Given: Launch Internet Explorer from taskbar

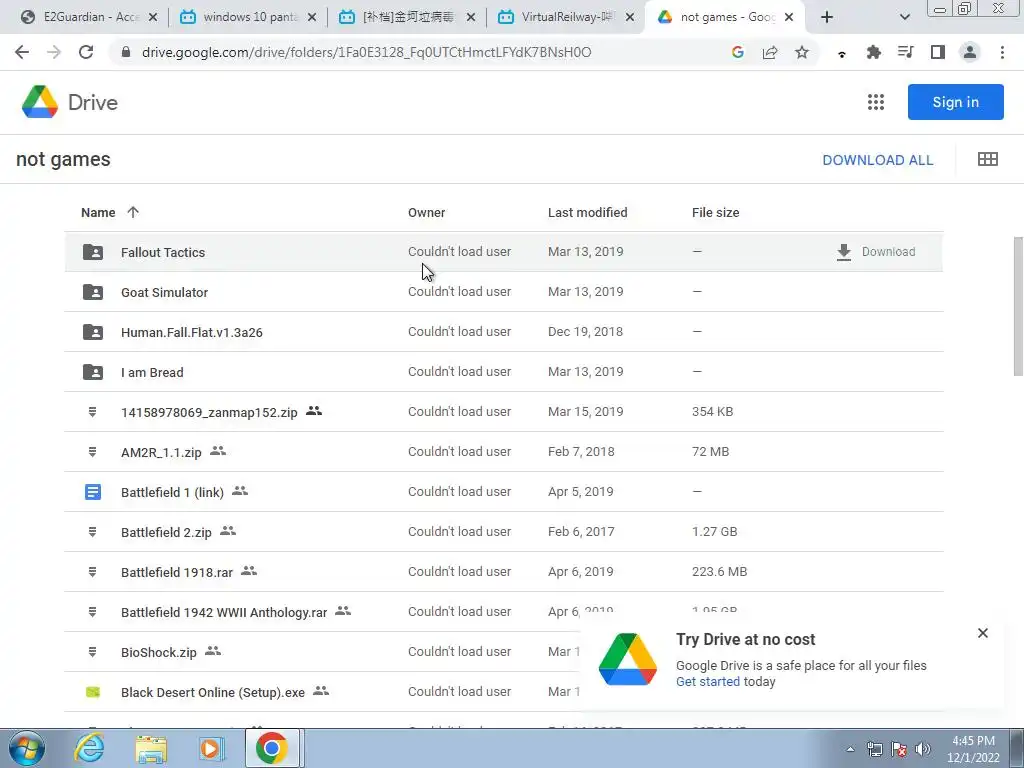Looking at the screenshot, I should (x=89, y=748).
